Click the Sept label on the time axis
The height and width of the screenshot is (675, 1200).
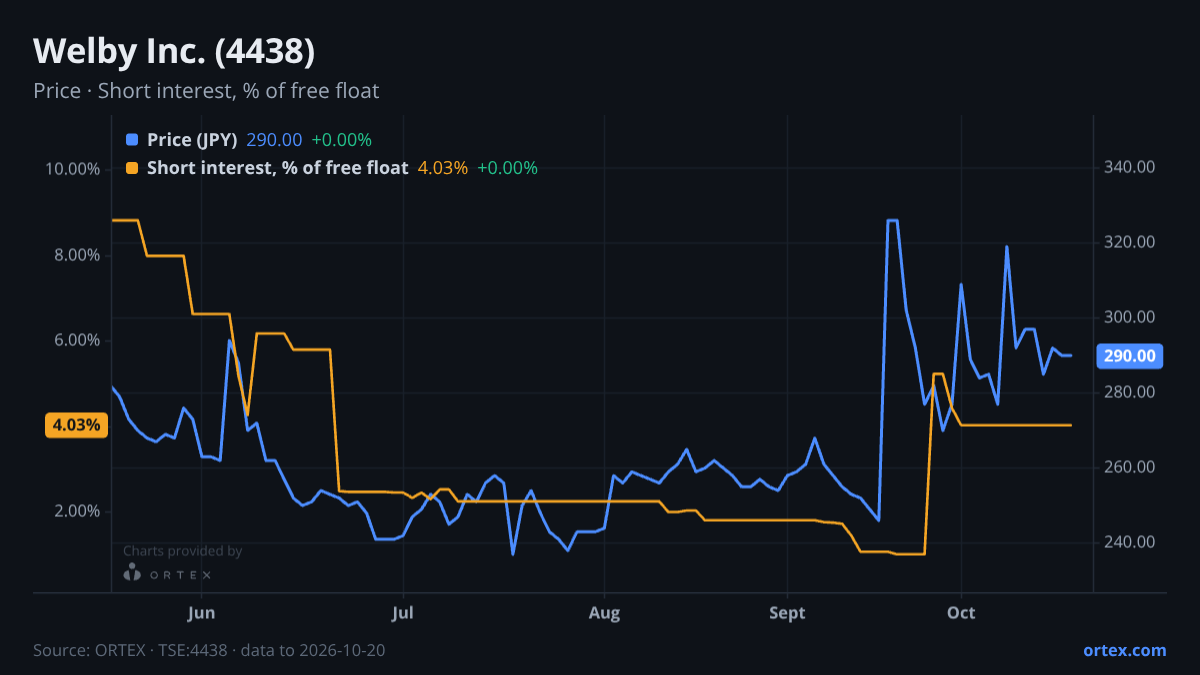[x=788, y=612]
